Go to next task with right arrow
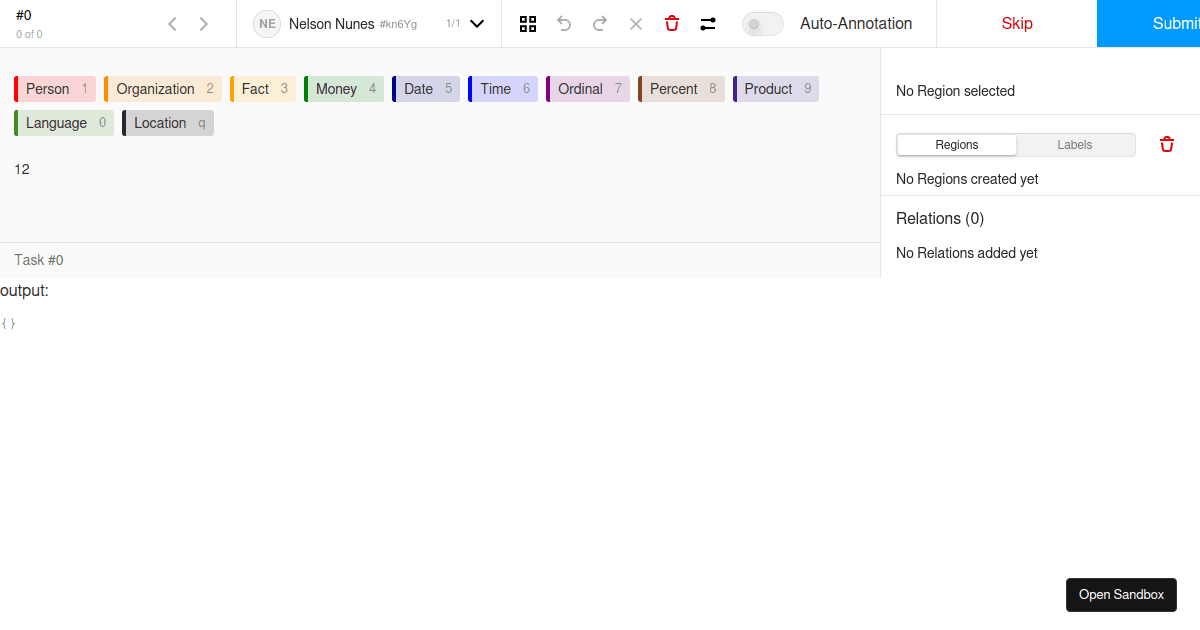The width and height of the screenshot is (1200, 630). [203, 23]
